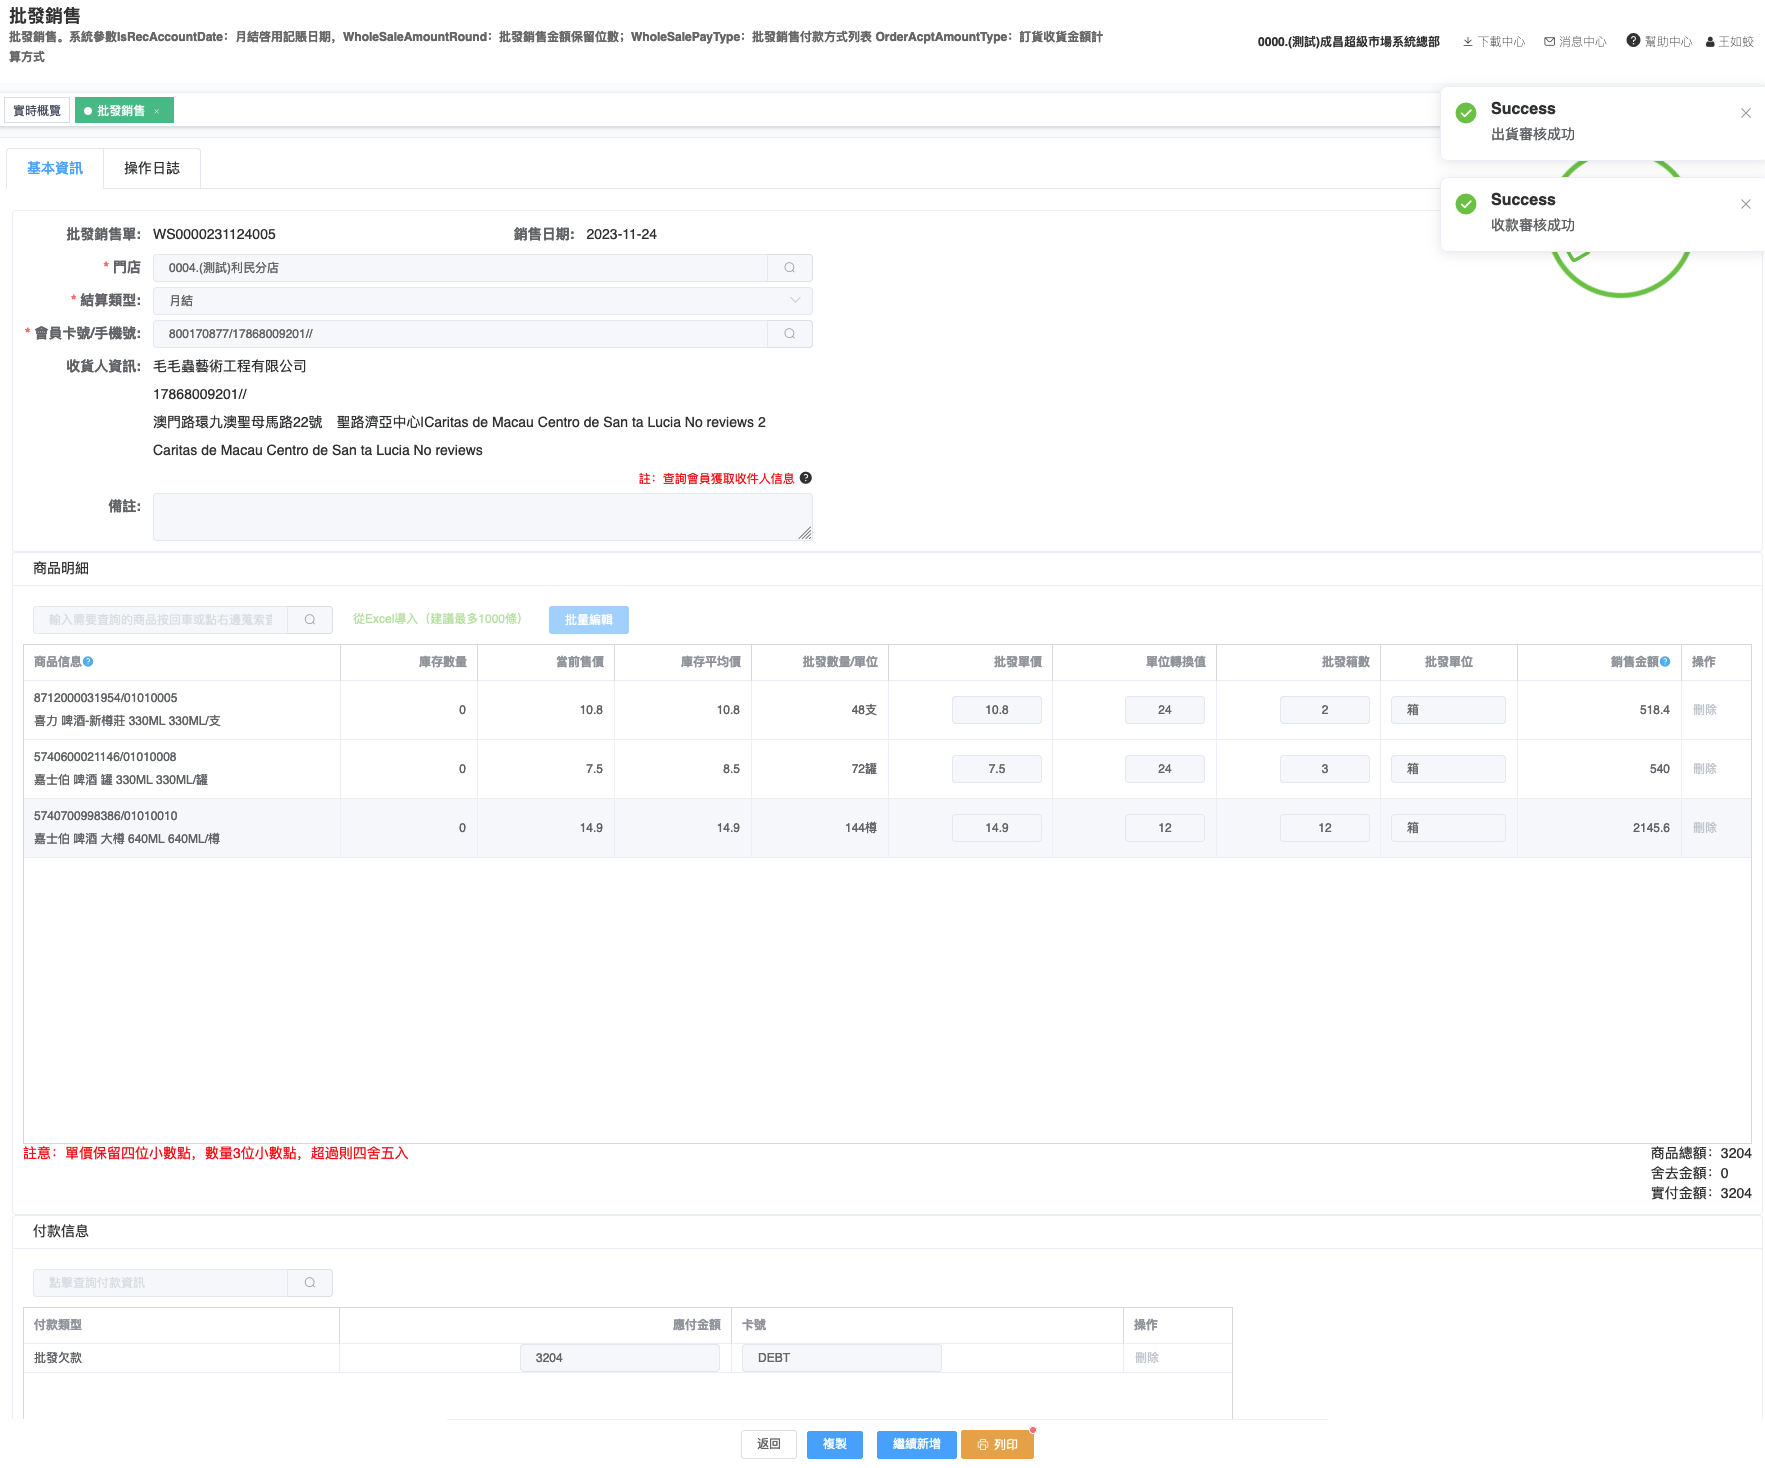Open the 實時概覽 page tab

tap(37, 111)
